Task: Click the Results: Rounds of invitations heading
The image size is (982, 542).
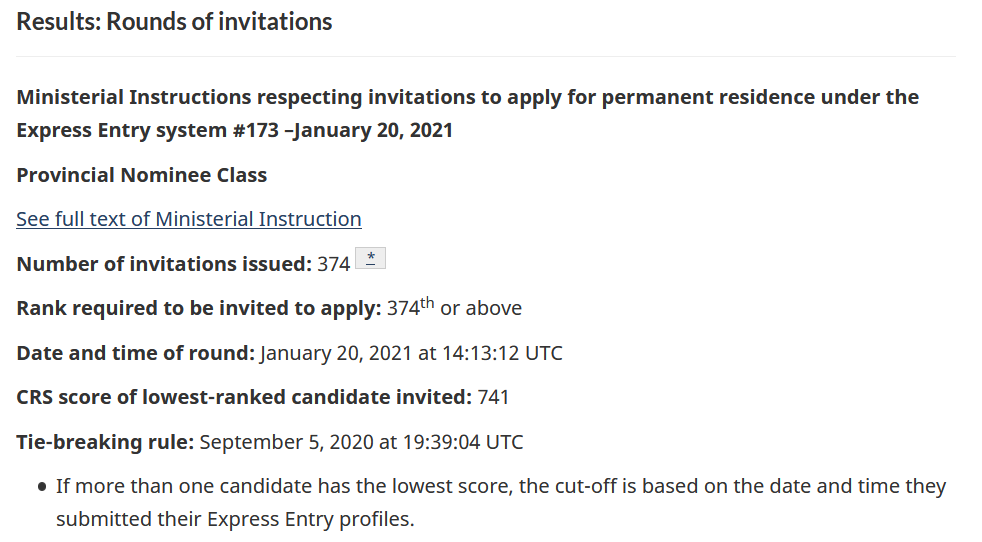Action: 174,22
